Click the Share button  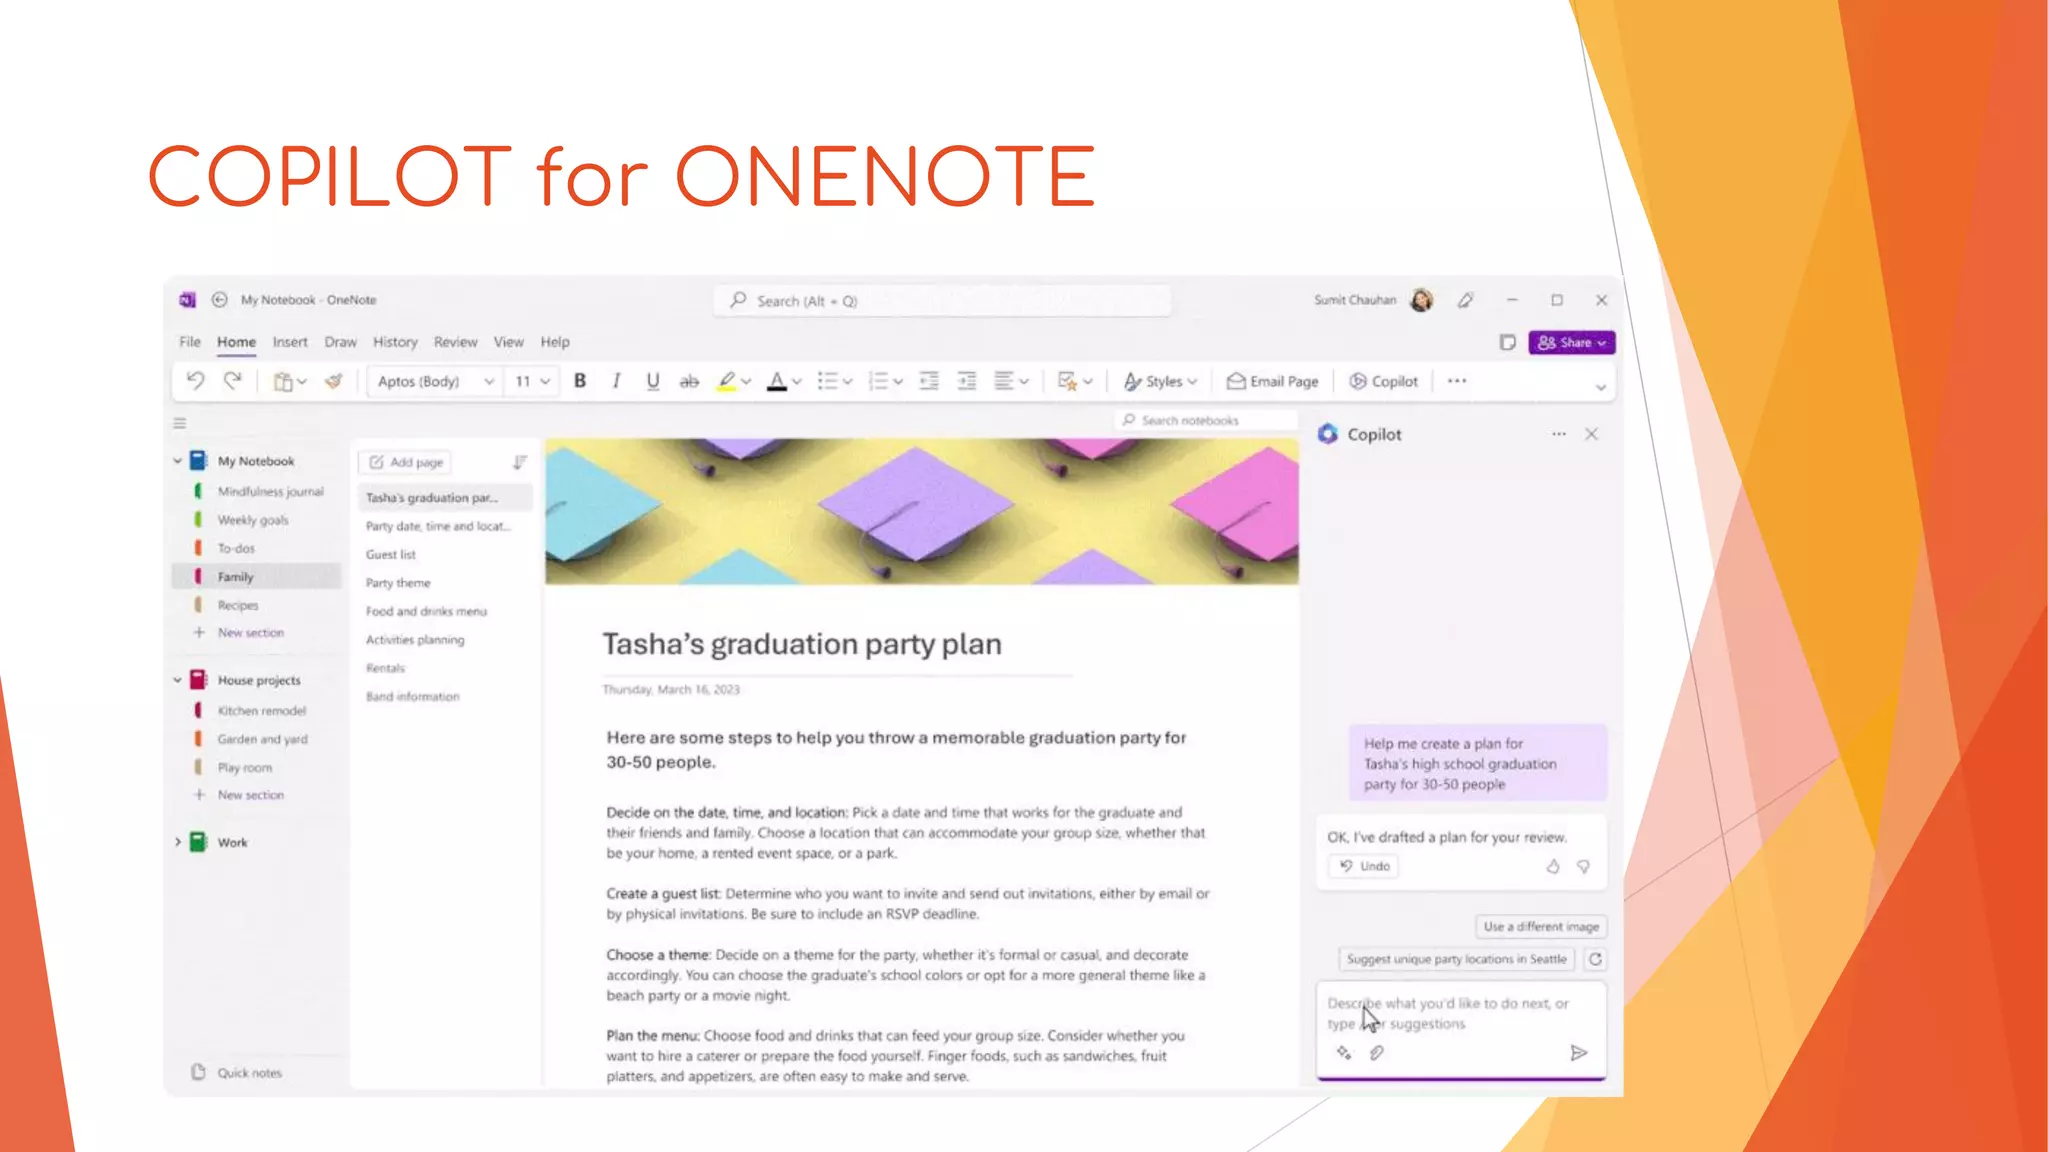pyautogui.click(x=1571, y=342)
